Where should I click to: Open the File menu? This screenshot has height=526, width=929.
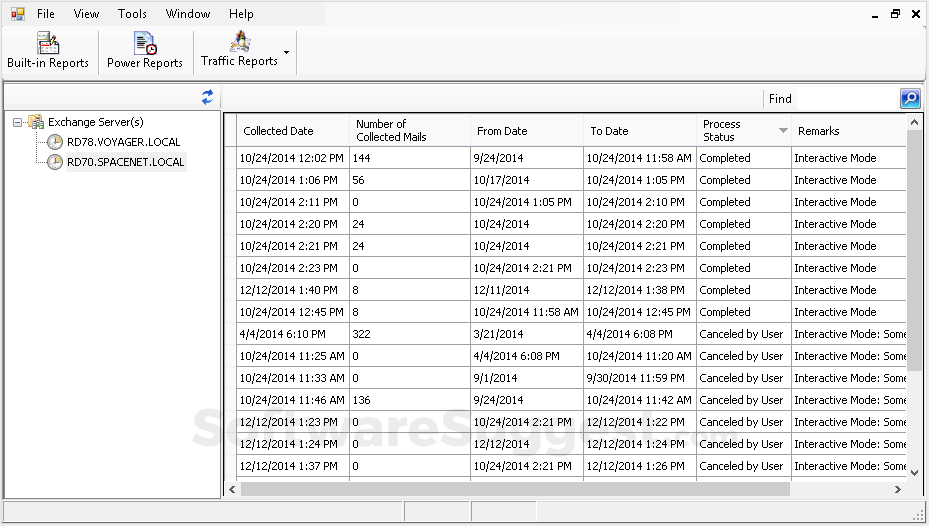pyautogui.click(x=46, y=14)
